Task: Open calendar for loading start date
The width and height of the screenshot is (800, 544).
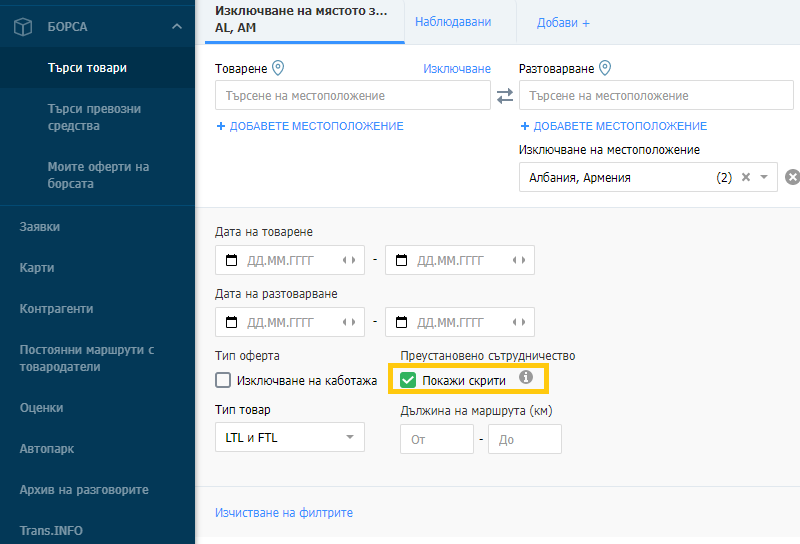Action: [x=231, y=260]
